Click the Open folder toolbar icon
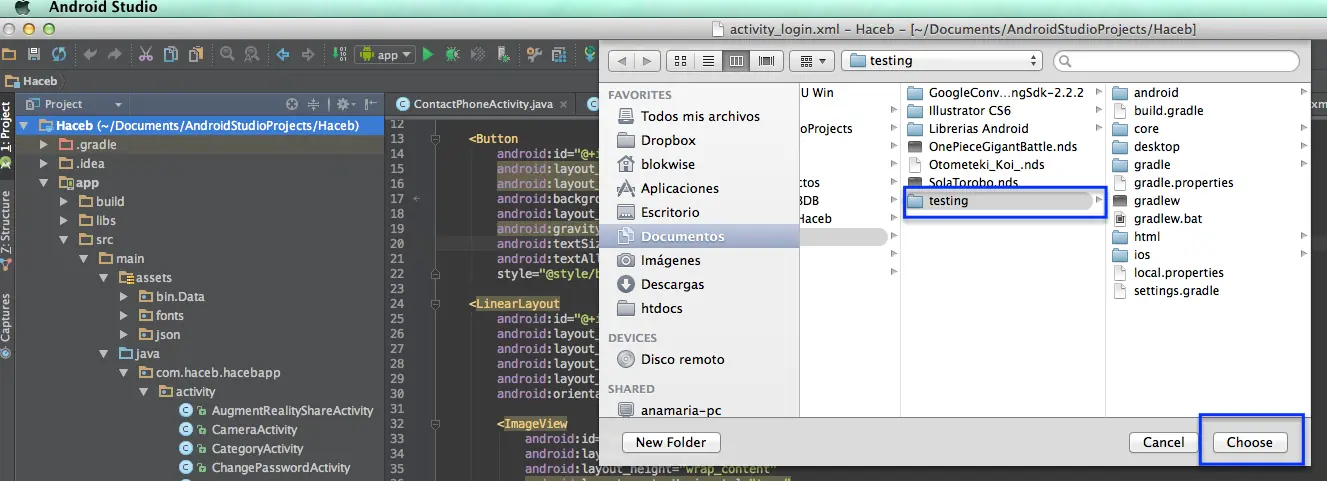 tap(9, 54)
